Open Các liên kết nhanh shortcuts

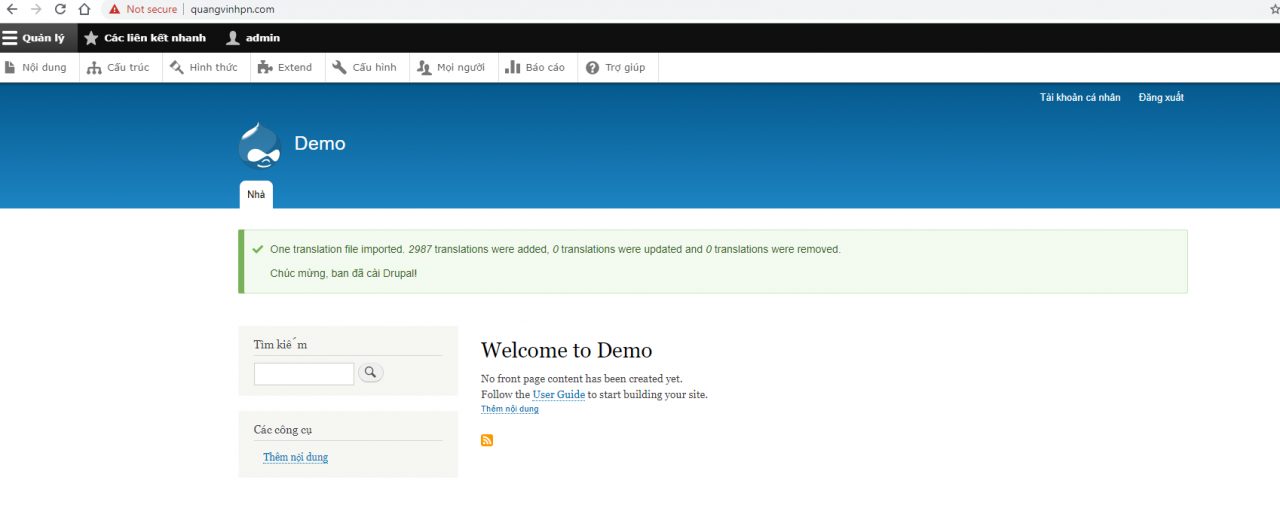(145, 38)
